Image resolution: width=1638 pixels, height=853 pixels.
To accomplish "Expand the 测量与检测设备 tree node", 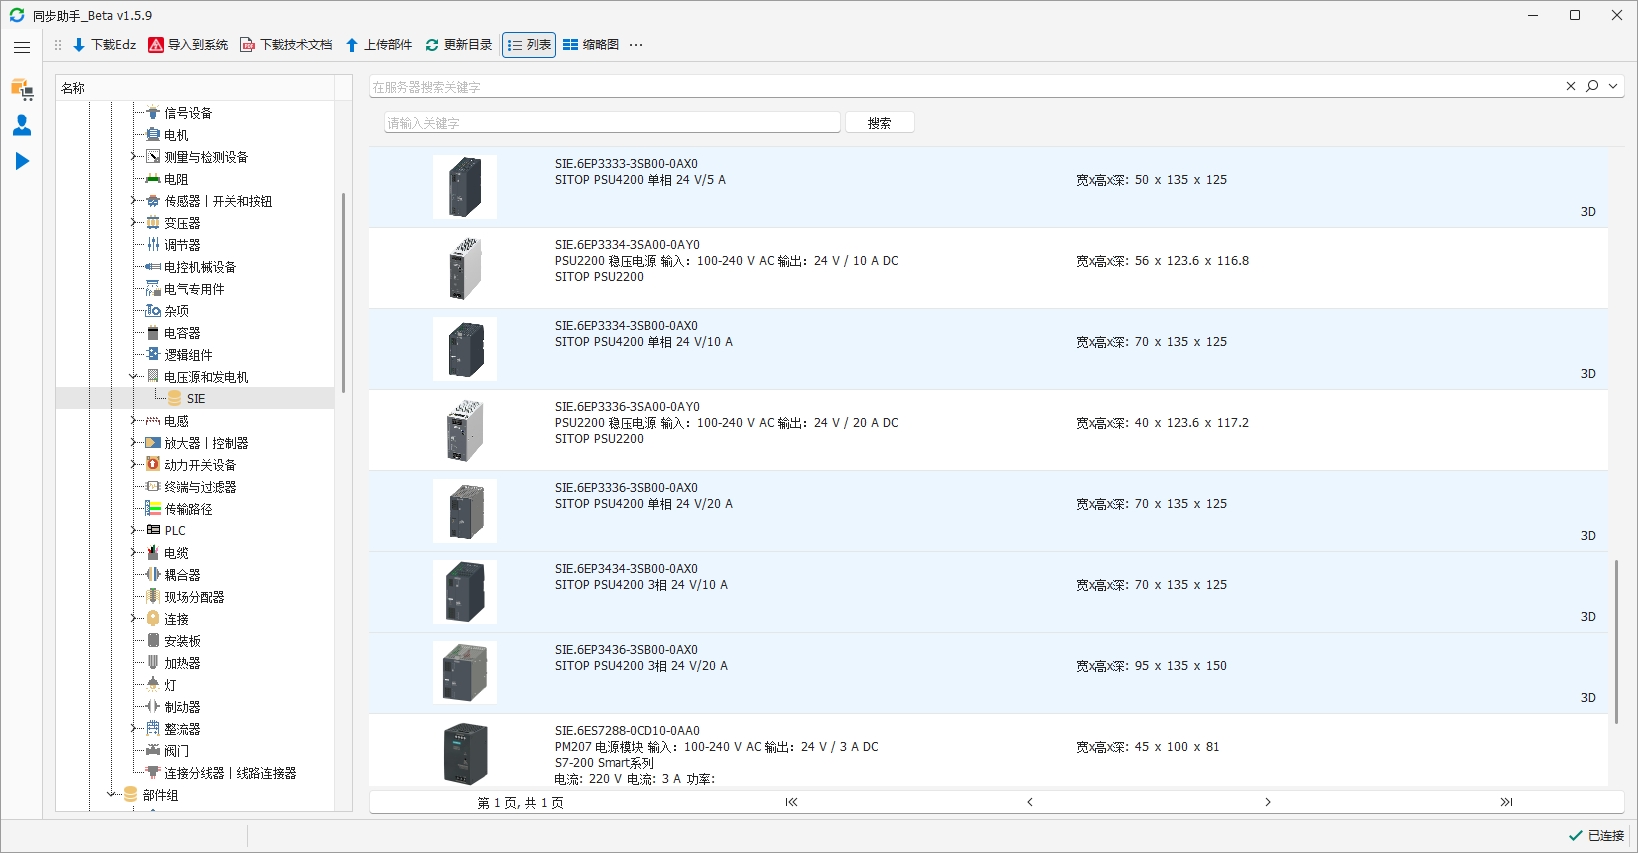I will coord(133,157).
